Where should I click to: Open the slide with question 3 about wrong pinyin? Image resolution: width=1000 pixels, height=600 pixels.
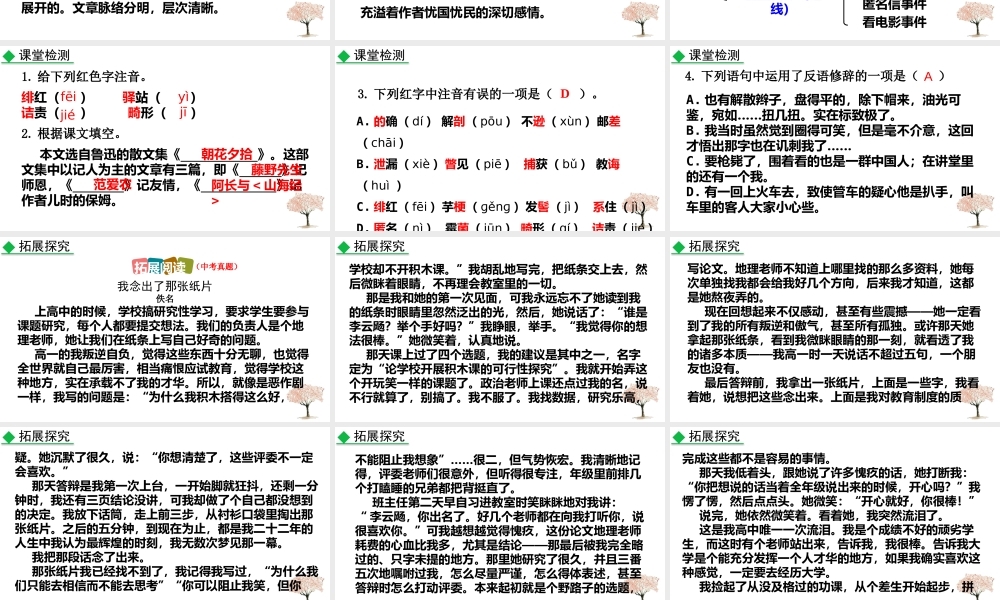tap(499, 138)
